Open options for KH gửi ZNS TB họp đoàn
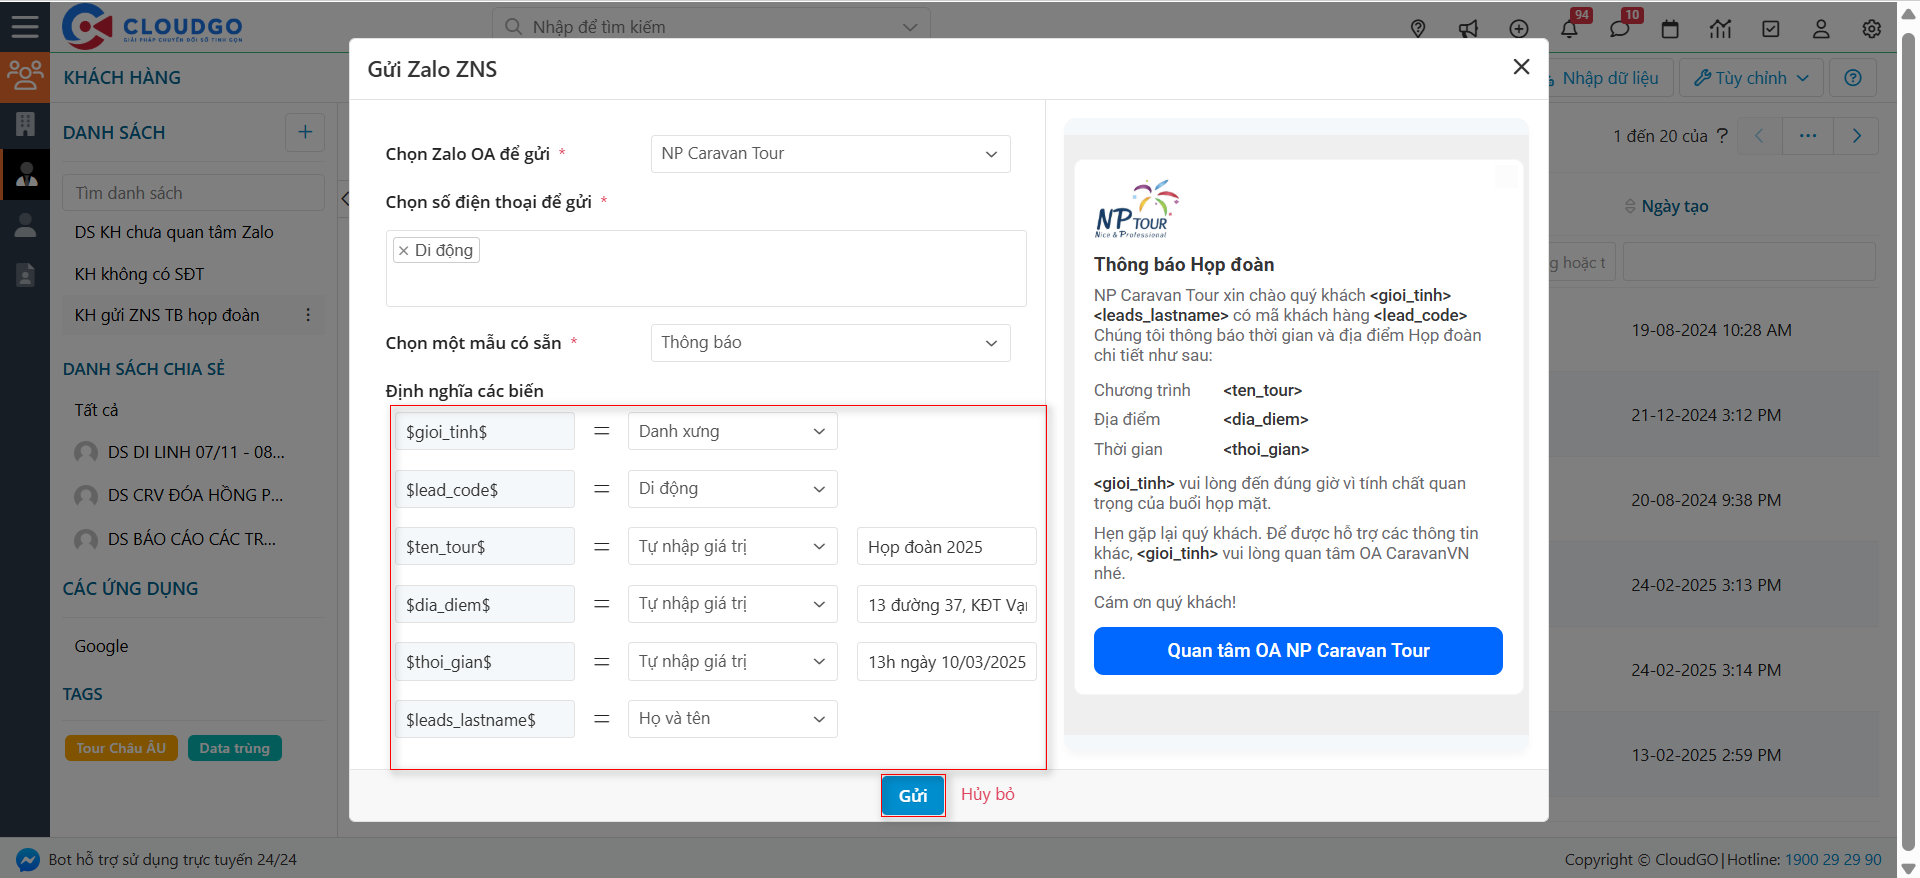The height and width of the screenshot is (878, 1920). click(x=308, y=315)
